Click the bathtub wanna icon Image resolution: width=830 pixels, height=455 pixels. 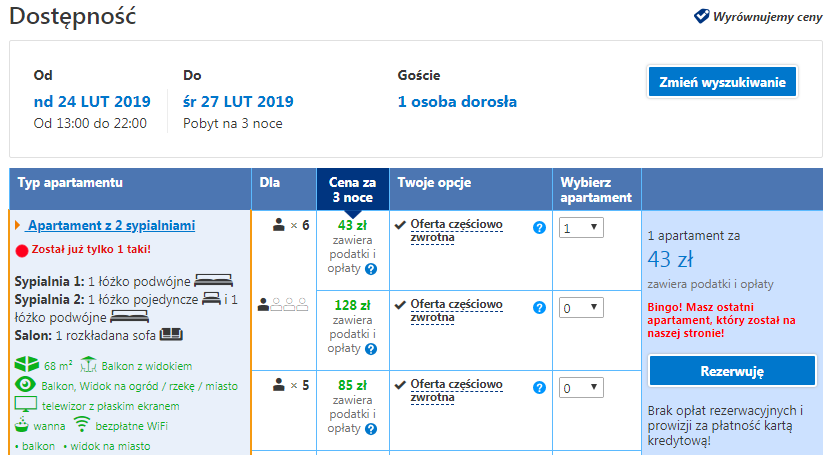tap(22, 425)
